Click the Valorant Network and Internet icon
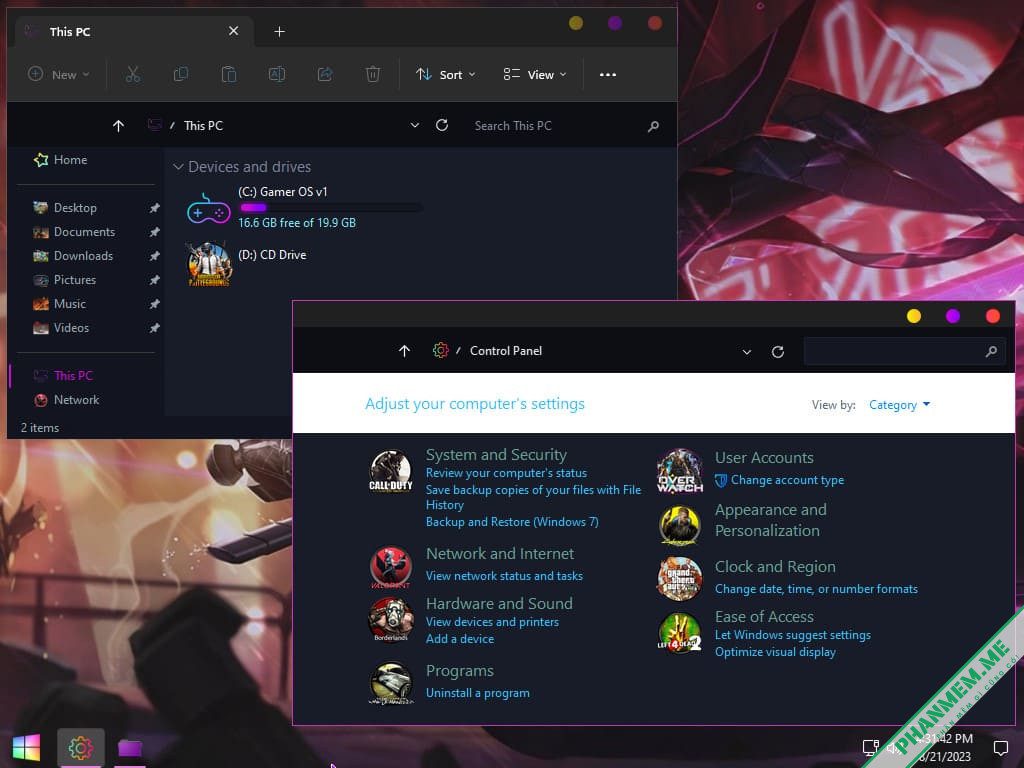1024x768 pixels. 391,567
